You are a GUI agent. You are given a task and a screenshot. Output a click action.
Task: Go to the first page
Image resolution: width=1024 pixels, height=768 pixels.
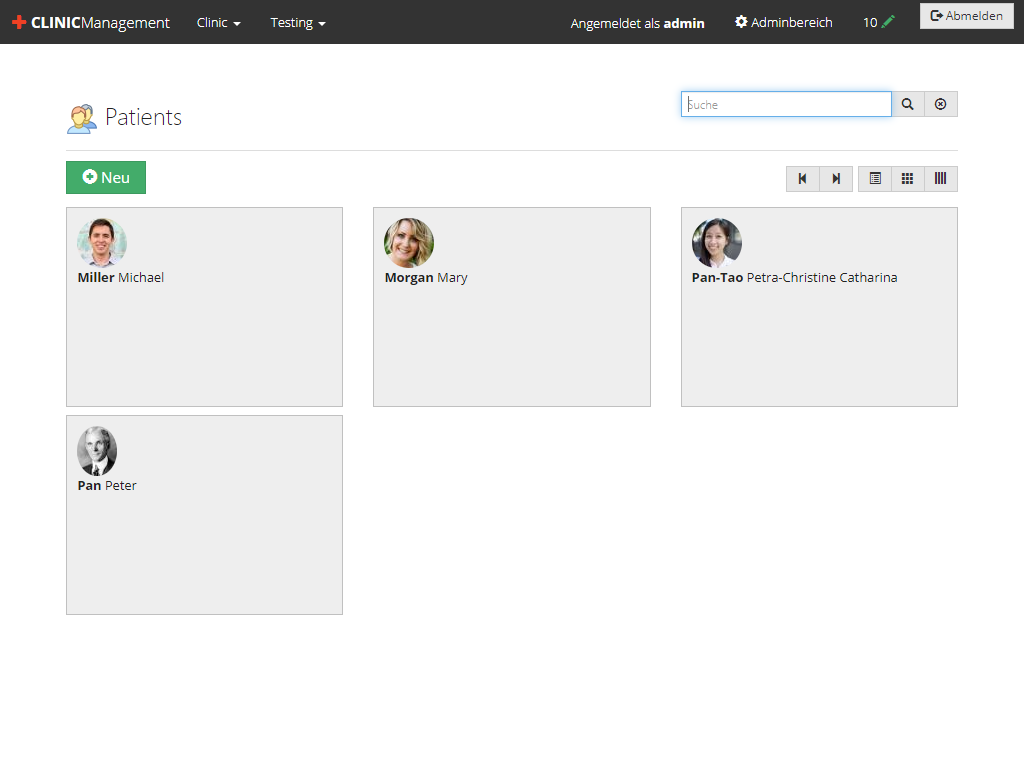point(803,179)
